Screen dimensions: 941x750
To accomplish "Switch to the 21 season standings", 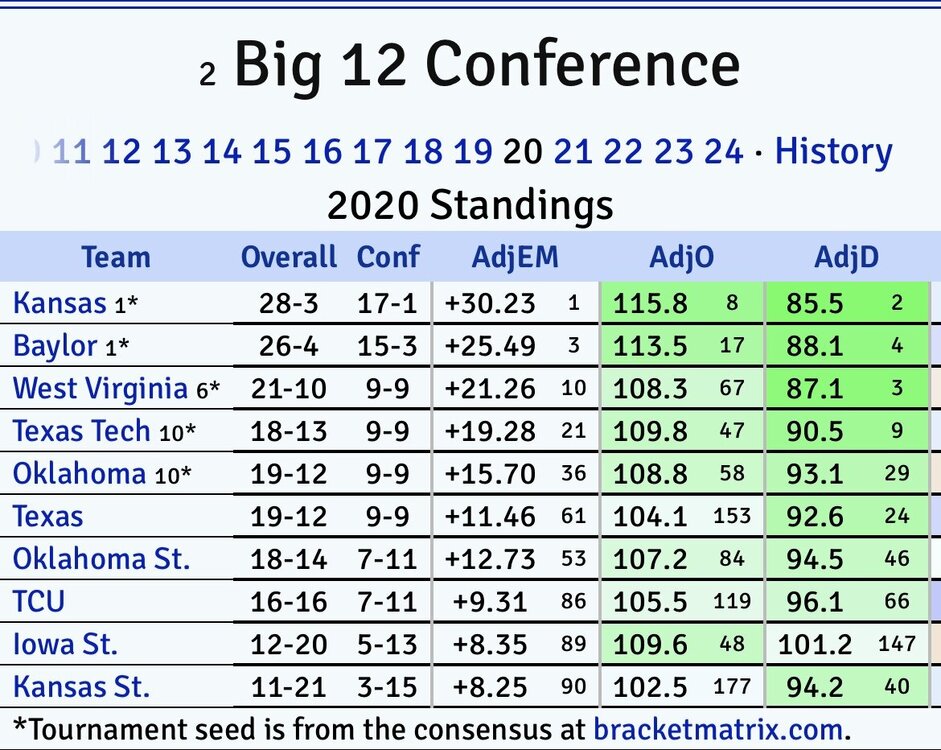I will coord(573,152).
